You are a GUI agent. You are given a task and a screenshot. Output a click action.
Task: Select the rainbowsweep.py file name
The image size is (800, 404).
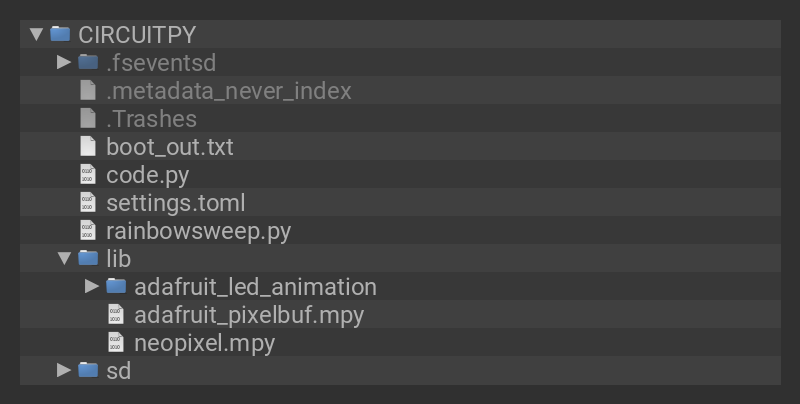(x=198, y=230)
